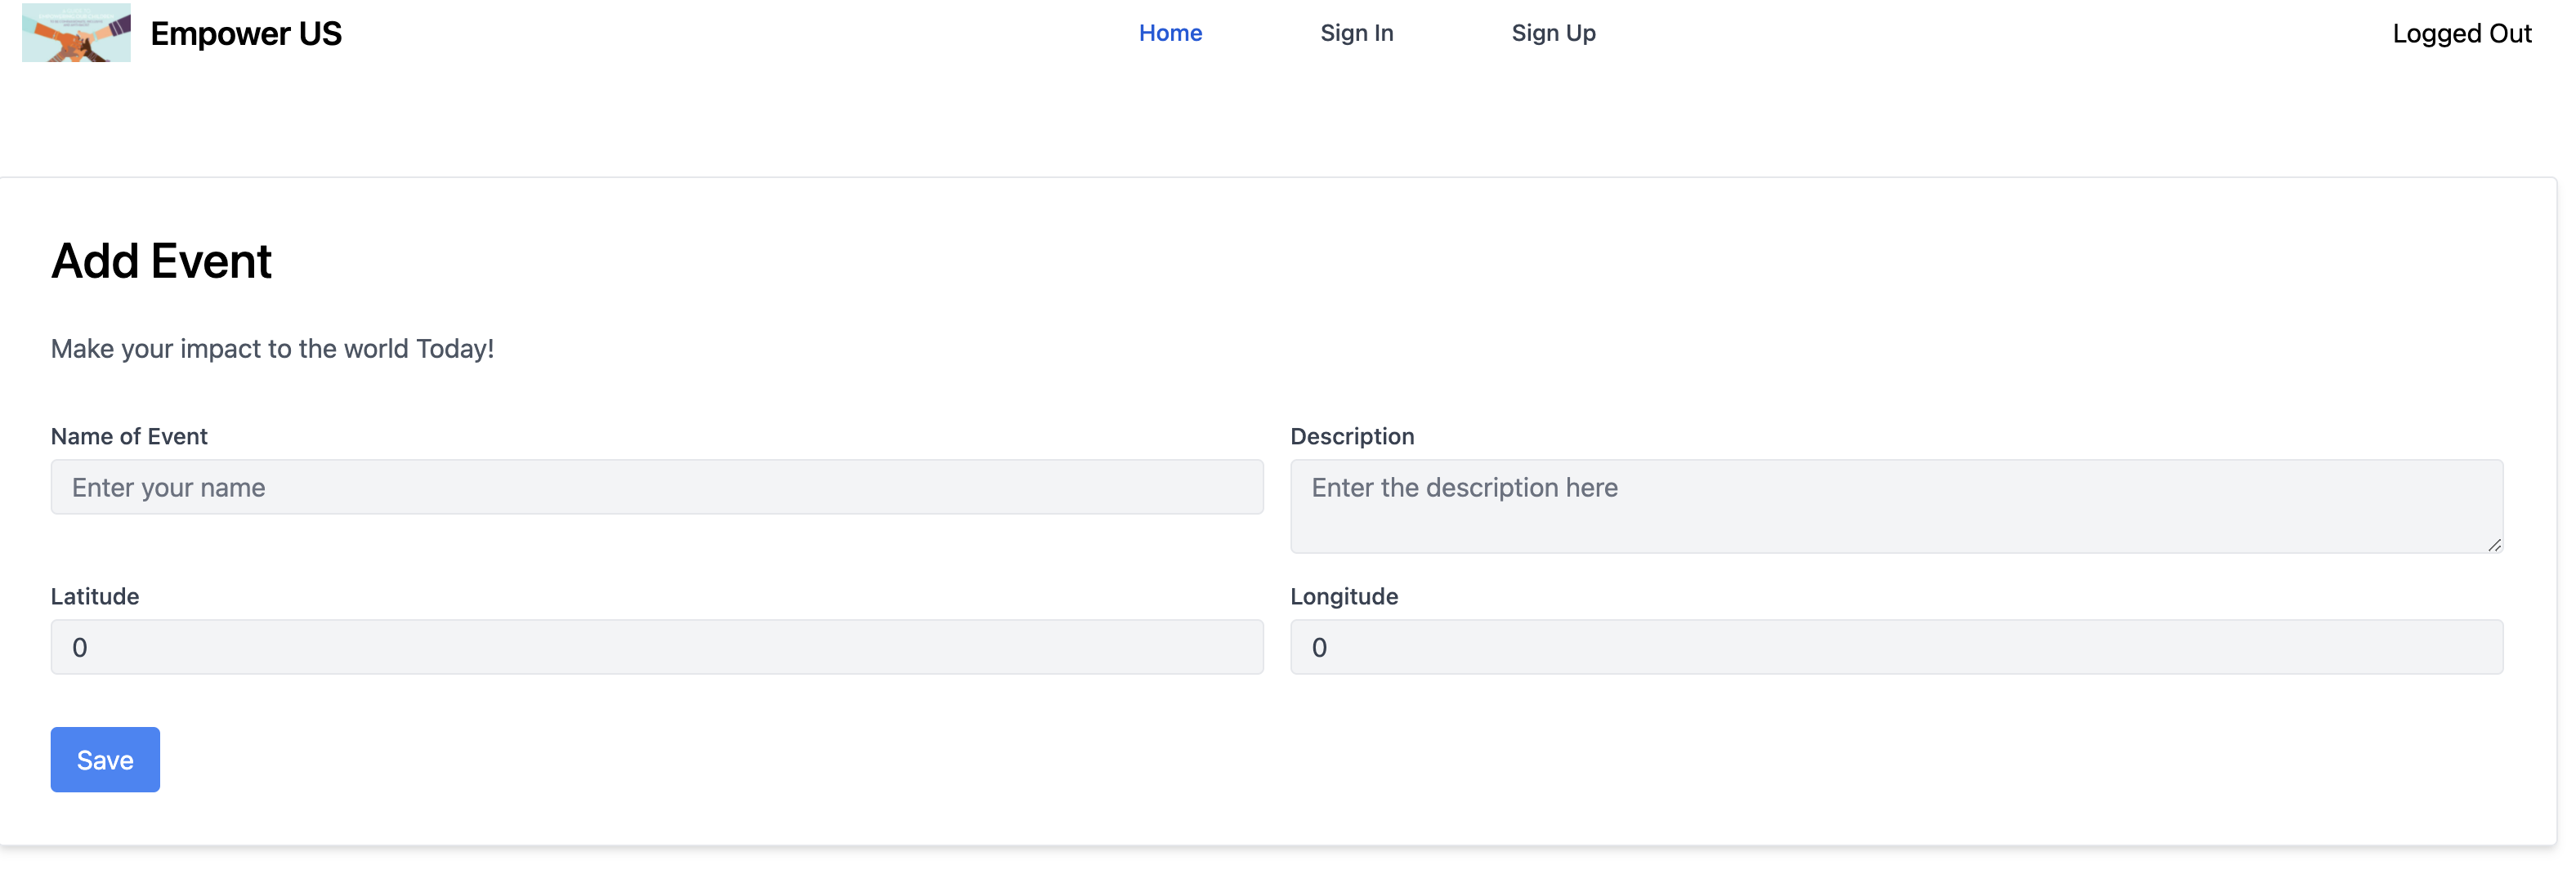The width and height of the screenshot is (2576, 892).
Task: Click the Name of Event label
Action: point(129,436)
